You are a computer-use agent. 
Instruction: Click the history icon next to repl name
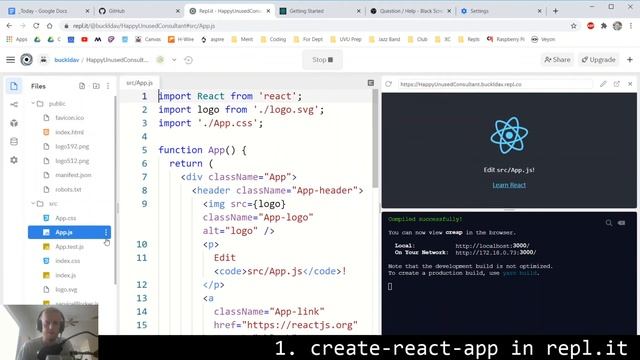pos(188,60)
